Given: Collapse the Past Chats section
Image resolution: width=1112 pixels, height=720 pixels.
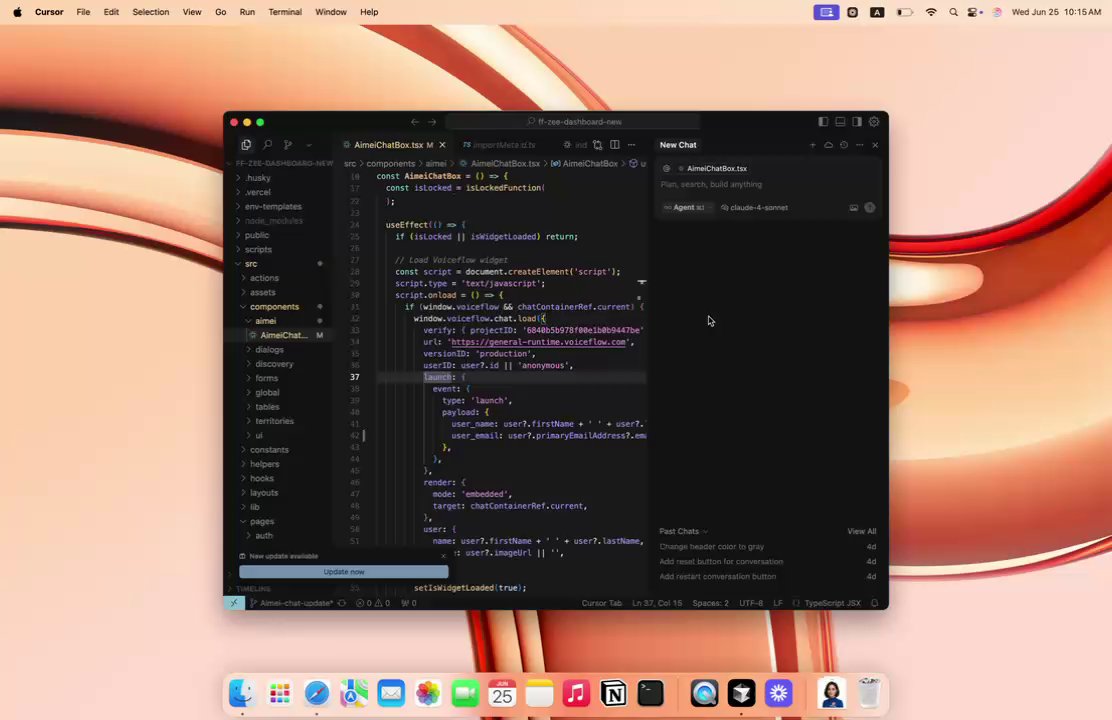Looking at the screenshot, I should [x=684, y=531].
